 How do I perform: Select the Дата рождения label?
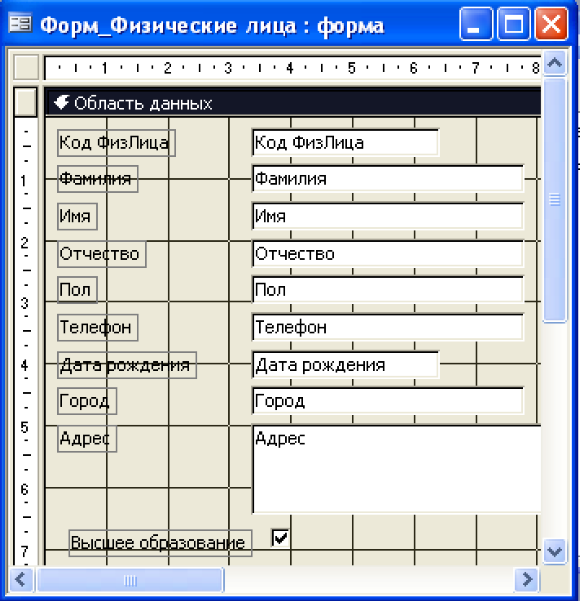(127, 365)
